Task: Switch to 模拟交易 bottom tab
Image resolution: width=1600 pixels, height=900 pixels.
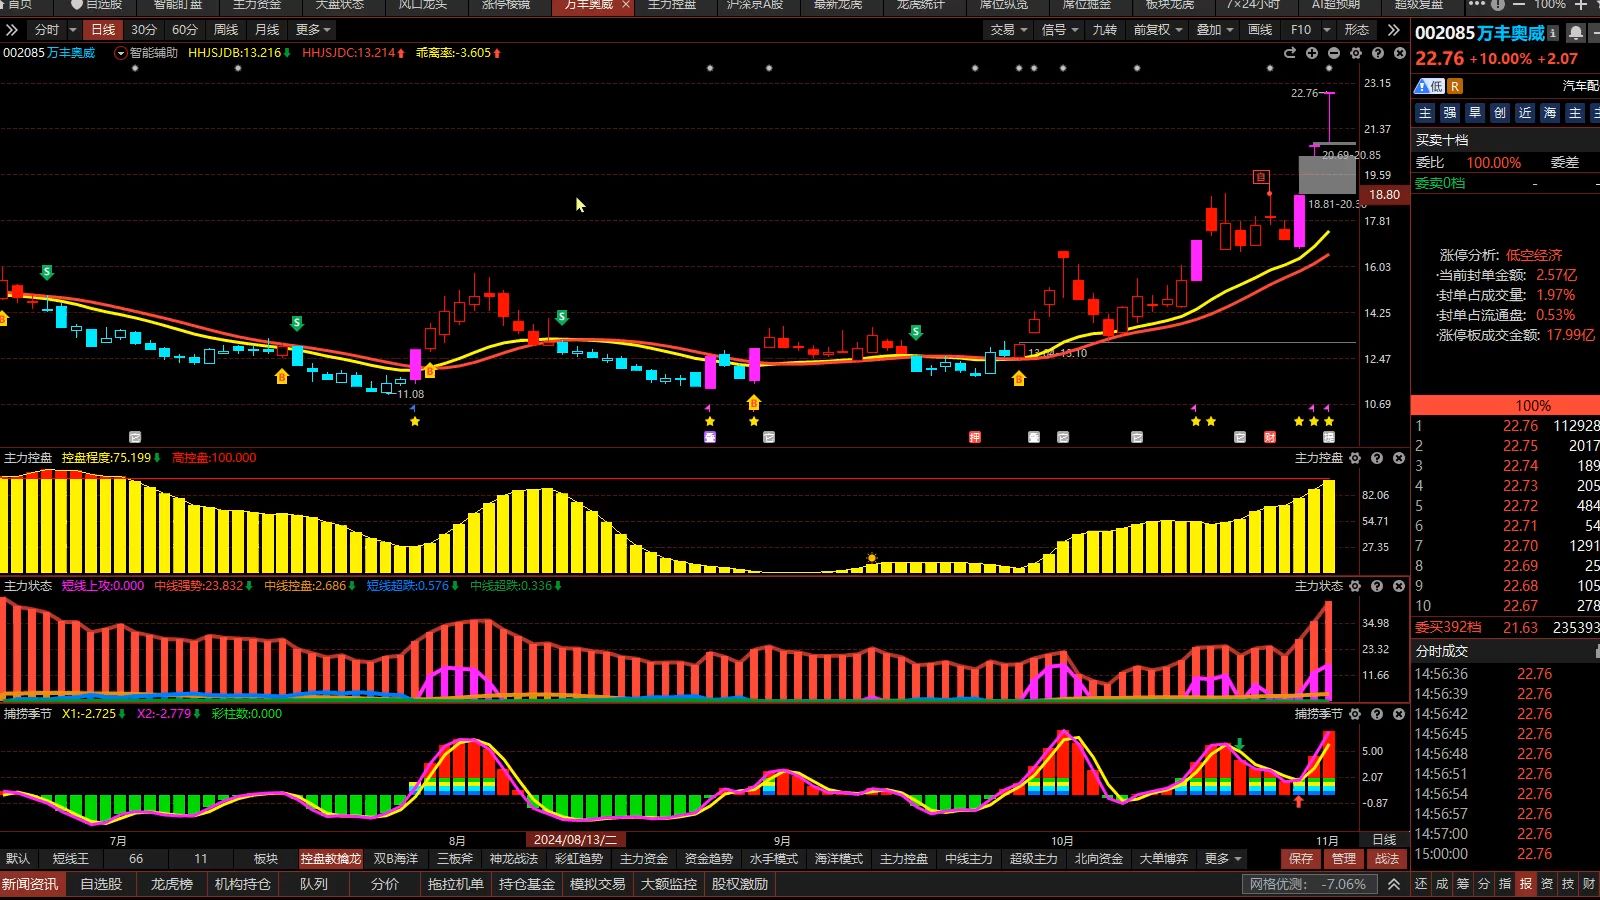Action: coord(598,885)
